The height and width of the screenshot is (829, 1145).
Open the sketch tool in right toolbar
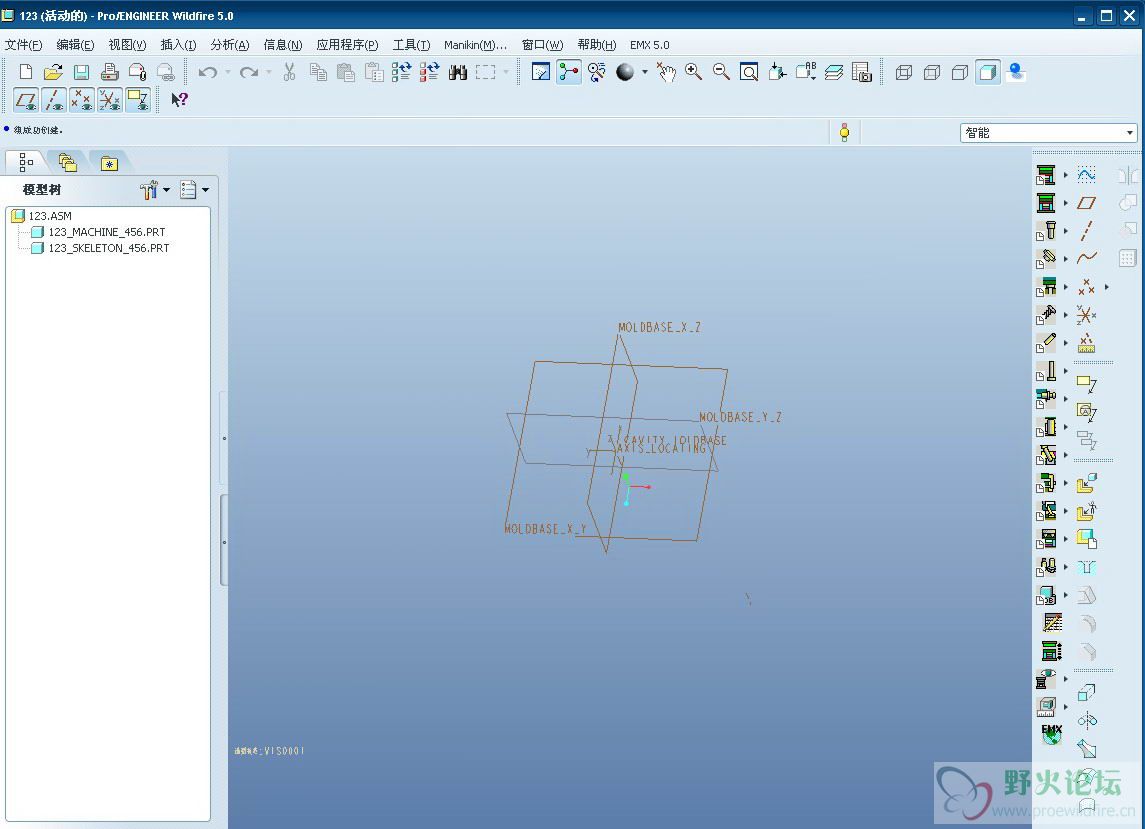click(1087, 175)
